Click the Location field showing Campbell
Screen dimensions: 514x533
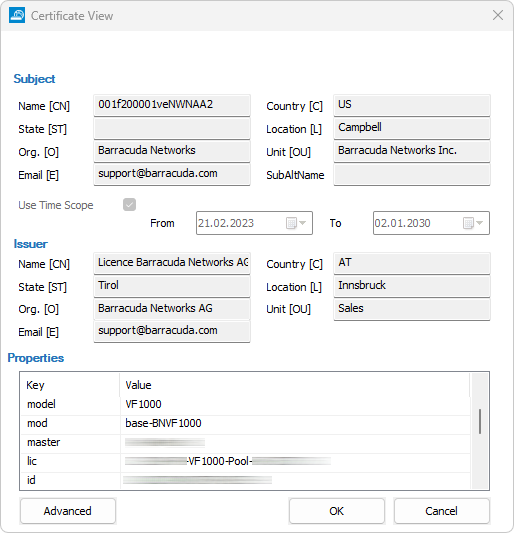(x=412, y=128)
